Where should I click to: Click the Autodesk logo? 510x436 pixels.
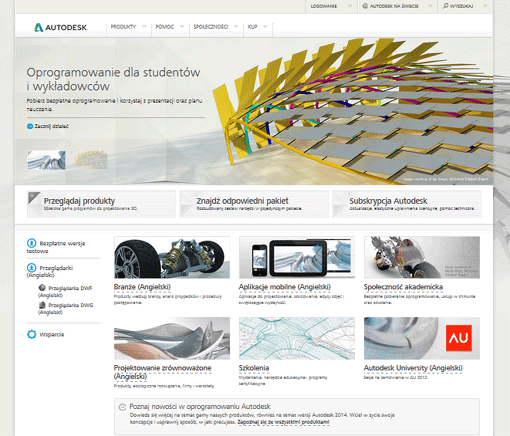pos(60,27)
